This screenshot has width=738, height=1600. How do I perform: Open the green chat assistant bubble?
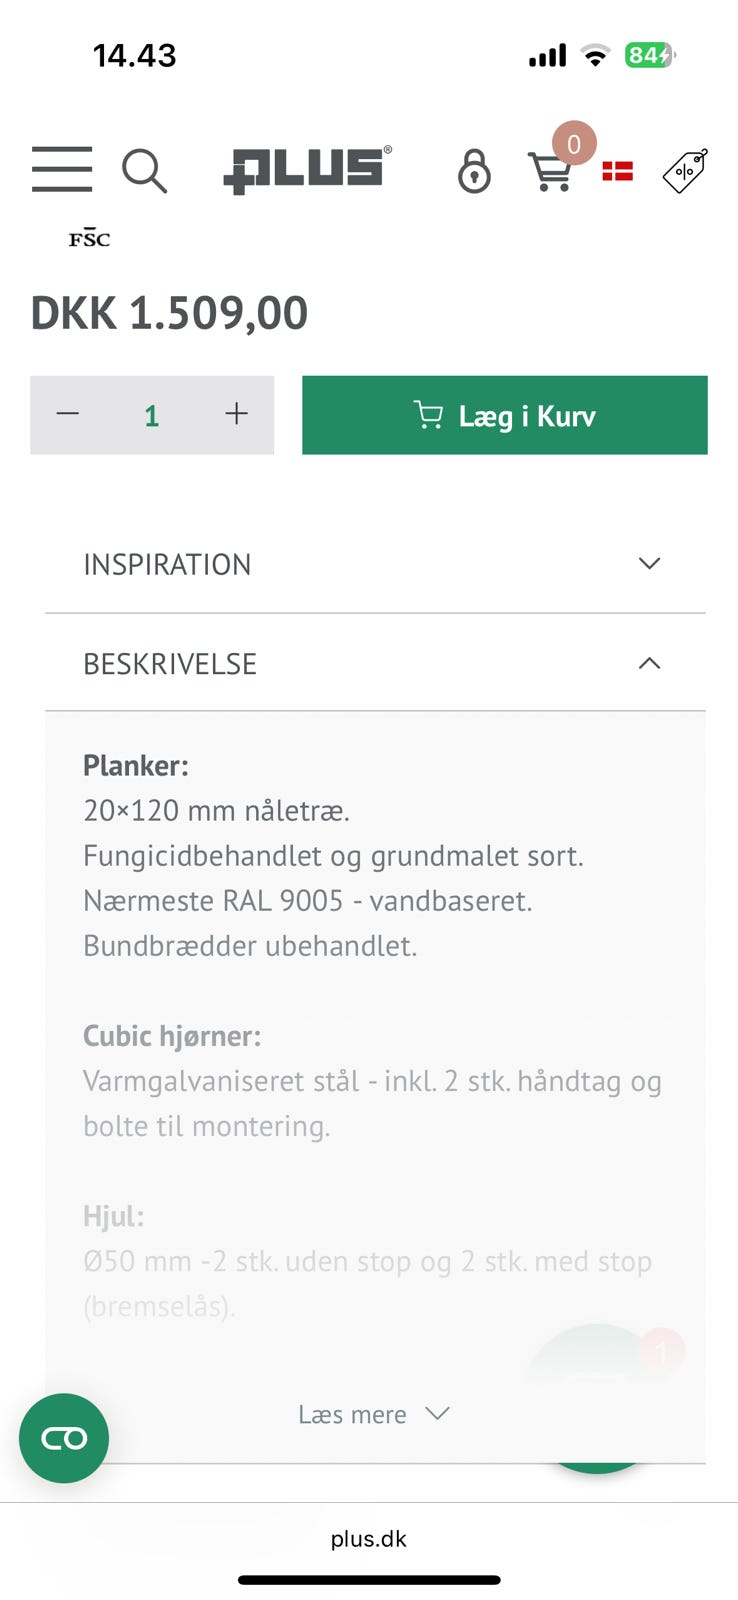tap(63, 1438)
